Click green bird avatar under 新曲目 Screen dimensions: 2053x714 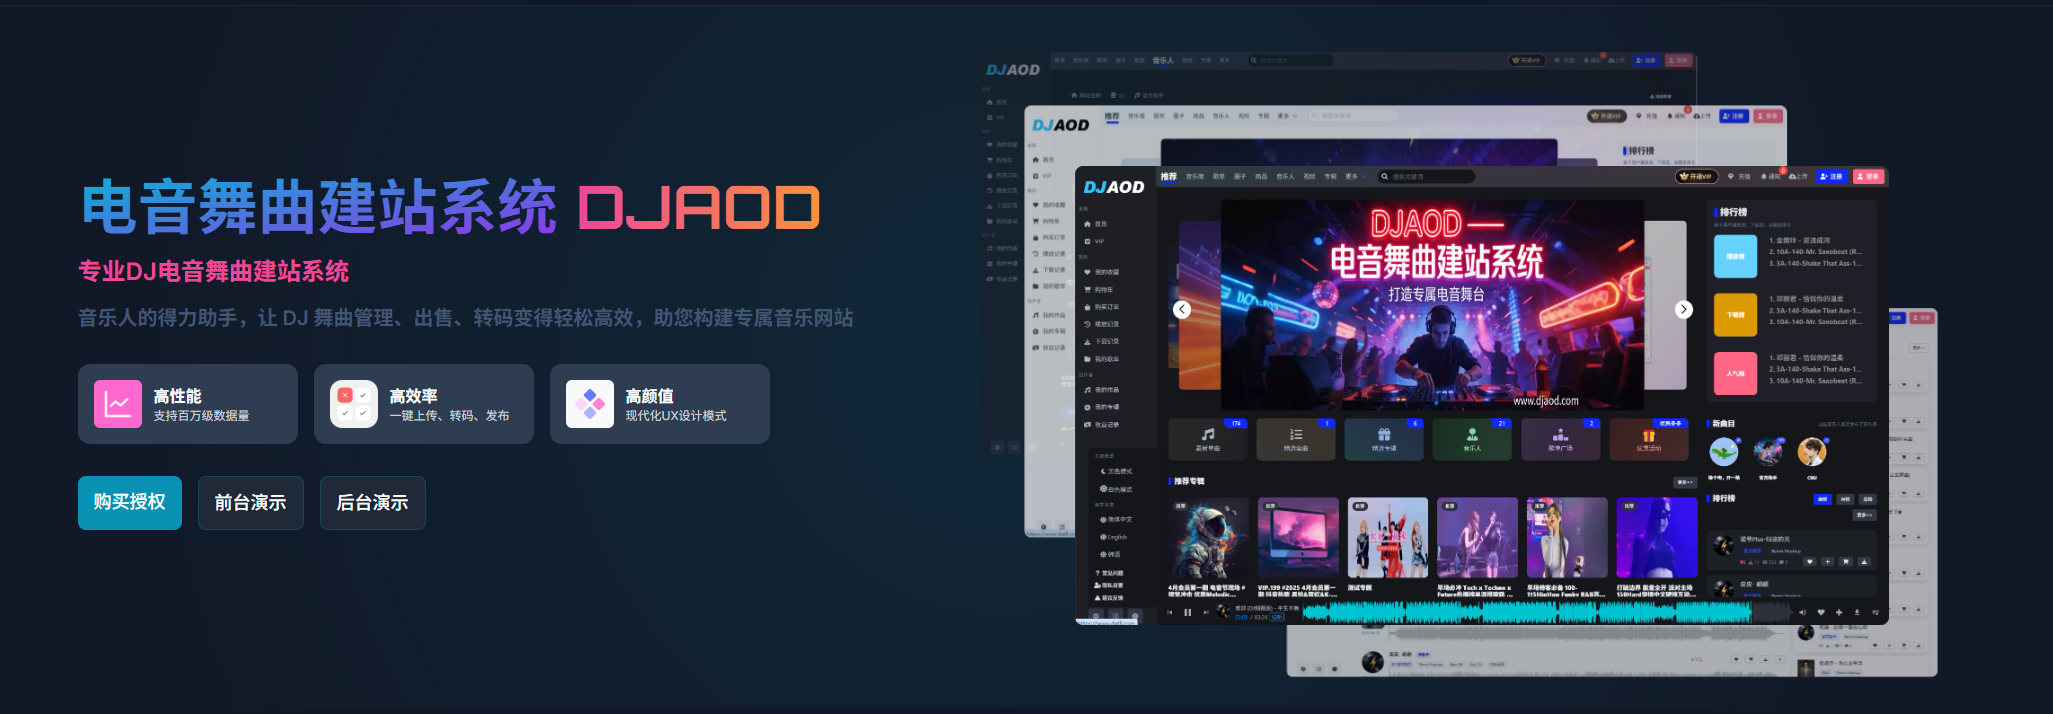pyautogui.click(x=1723, y=453)
